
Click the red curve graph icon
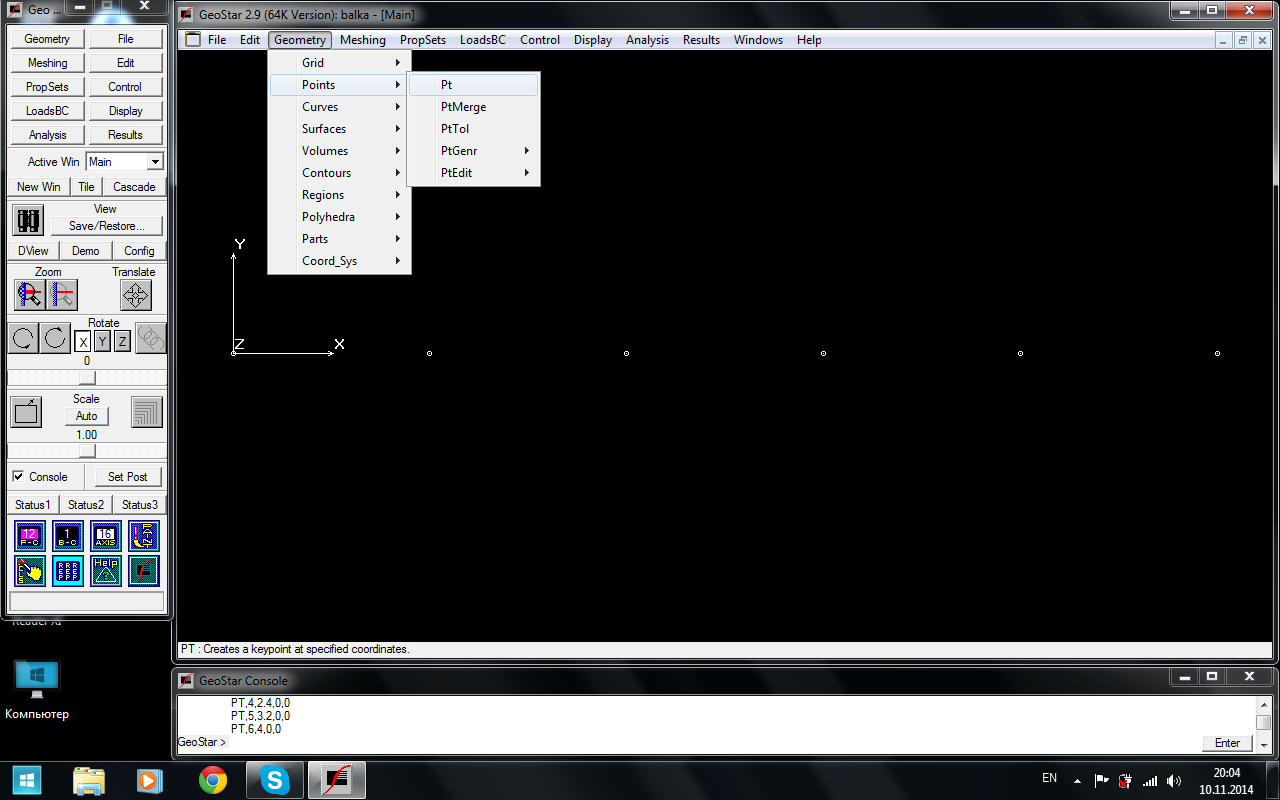pyautogui.click(x=144, y=571)
